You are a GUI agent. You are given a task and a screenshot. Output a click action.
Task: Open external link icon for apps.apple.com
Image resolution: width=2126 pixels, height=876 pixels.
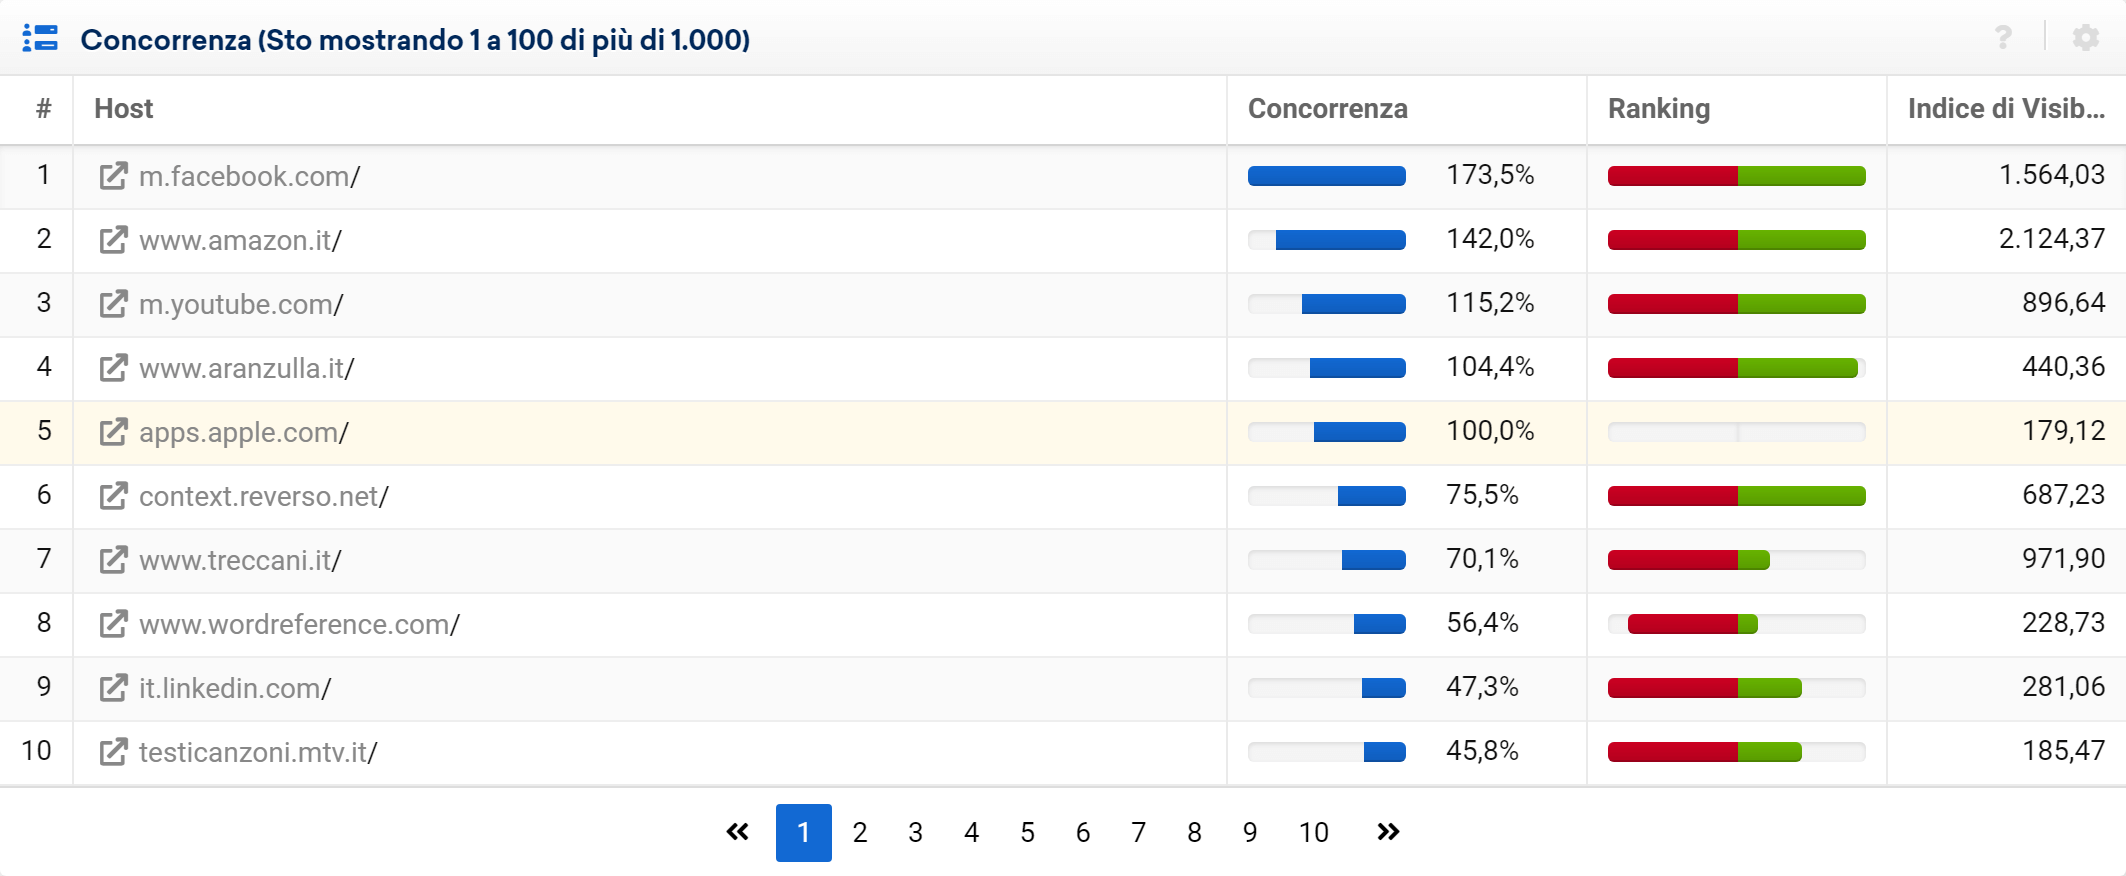pos(113,432)
